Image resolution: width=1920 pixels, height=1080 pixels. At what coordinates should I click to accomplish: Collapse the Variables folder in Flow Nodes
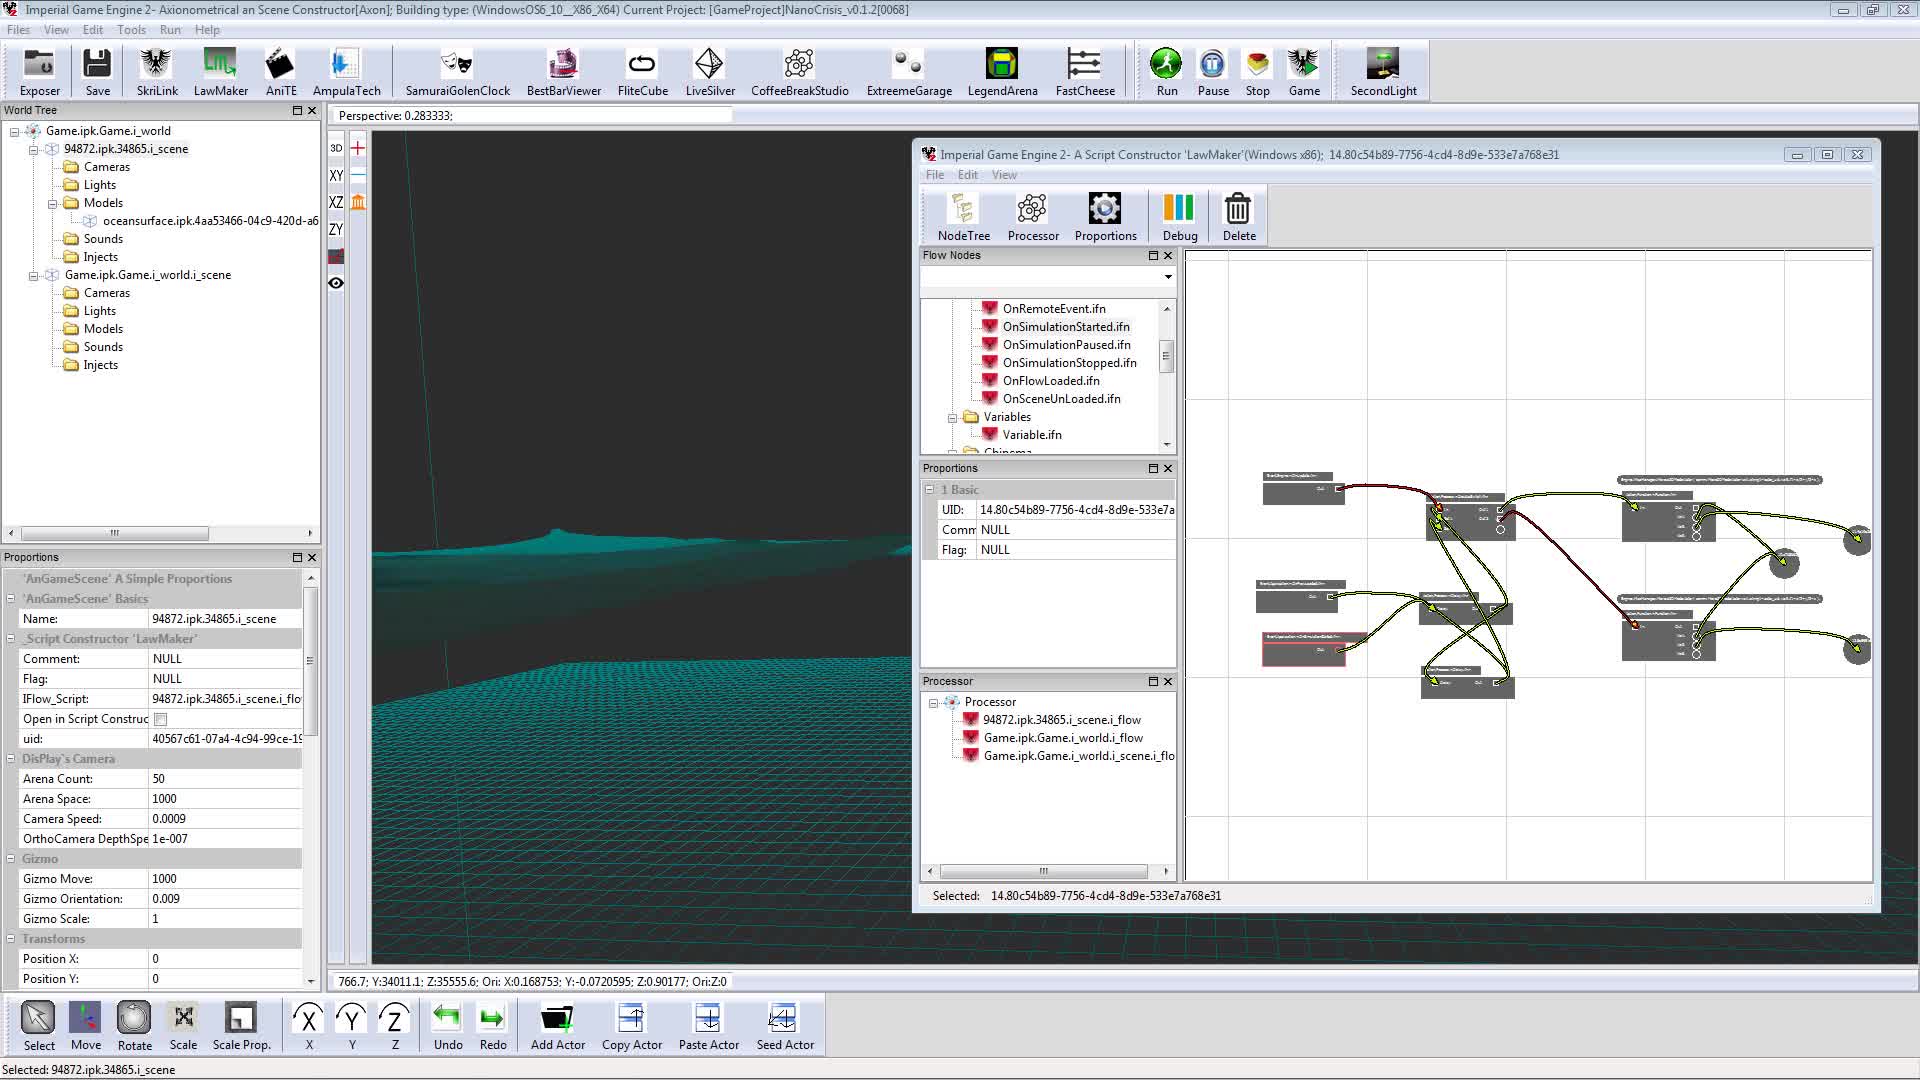(x=952, y=418)
